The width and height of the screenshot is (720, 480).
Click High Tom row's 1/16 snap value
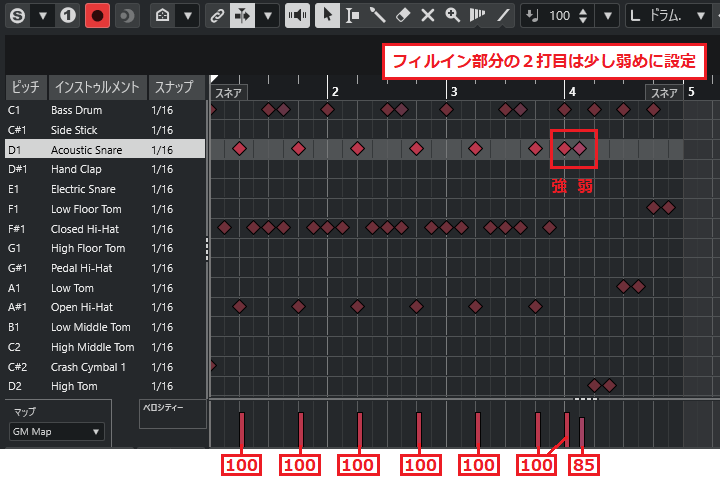[x=163, y=386]
